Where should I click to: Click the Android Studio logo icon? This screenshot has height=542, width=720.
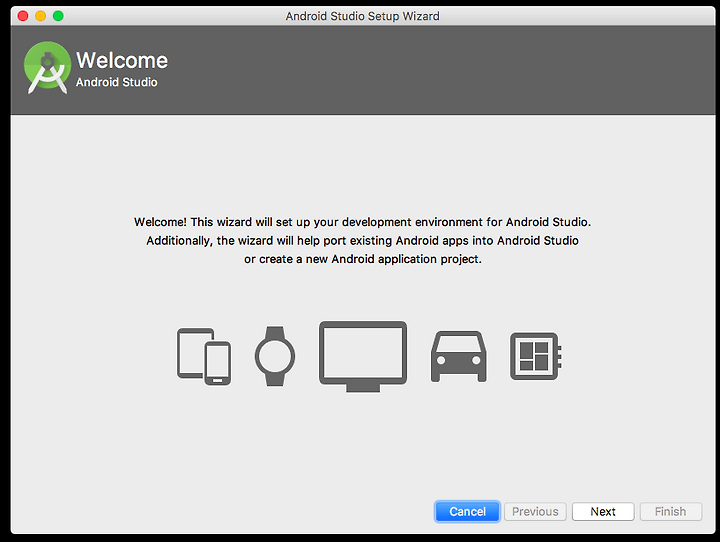click(47, 68)
